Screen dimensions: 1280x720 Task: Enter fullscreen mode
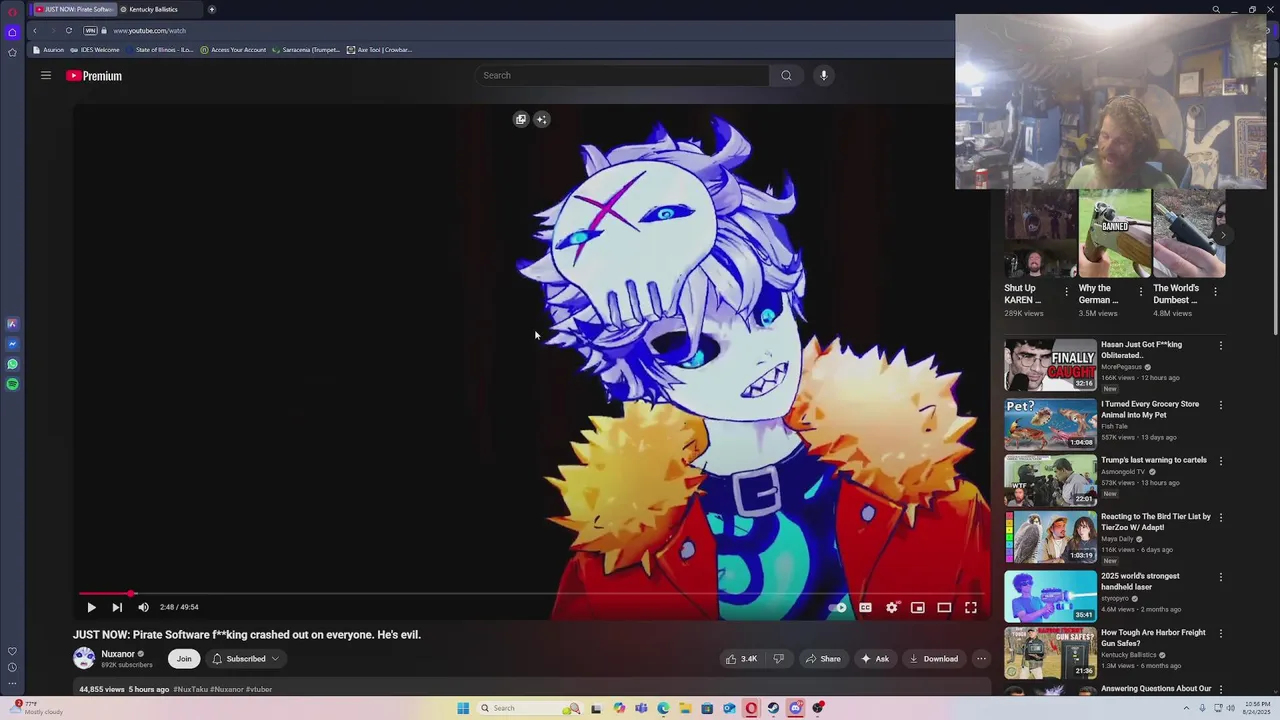pos(971,607)
